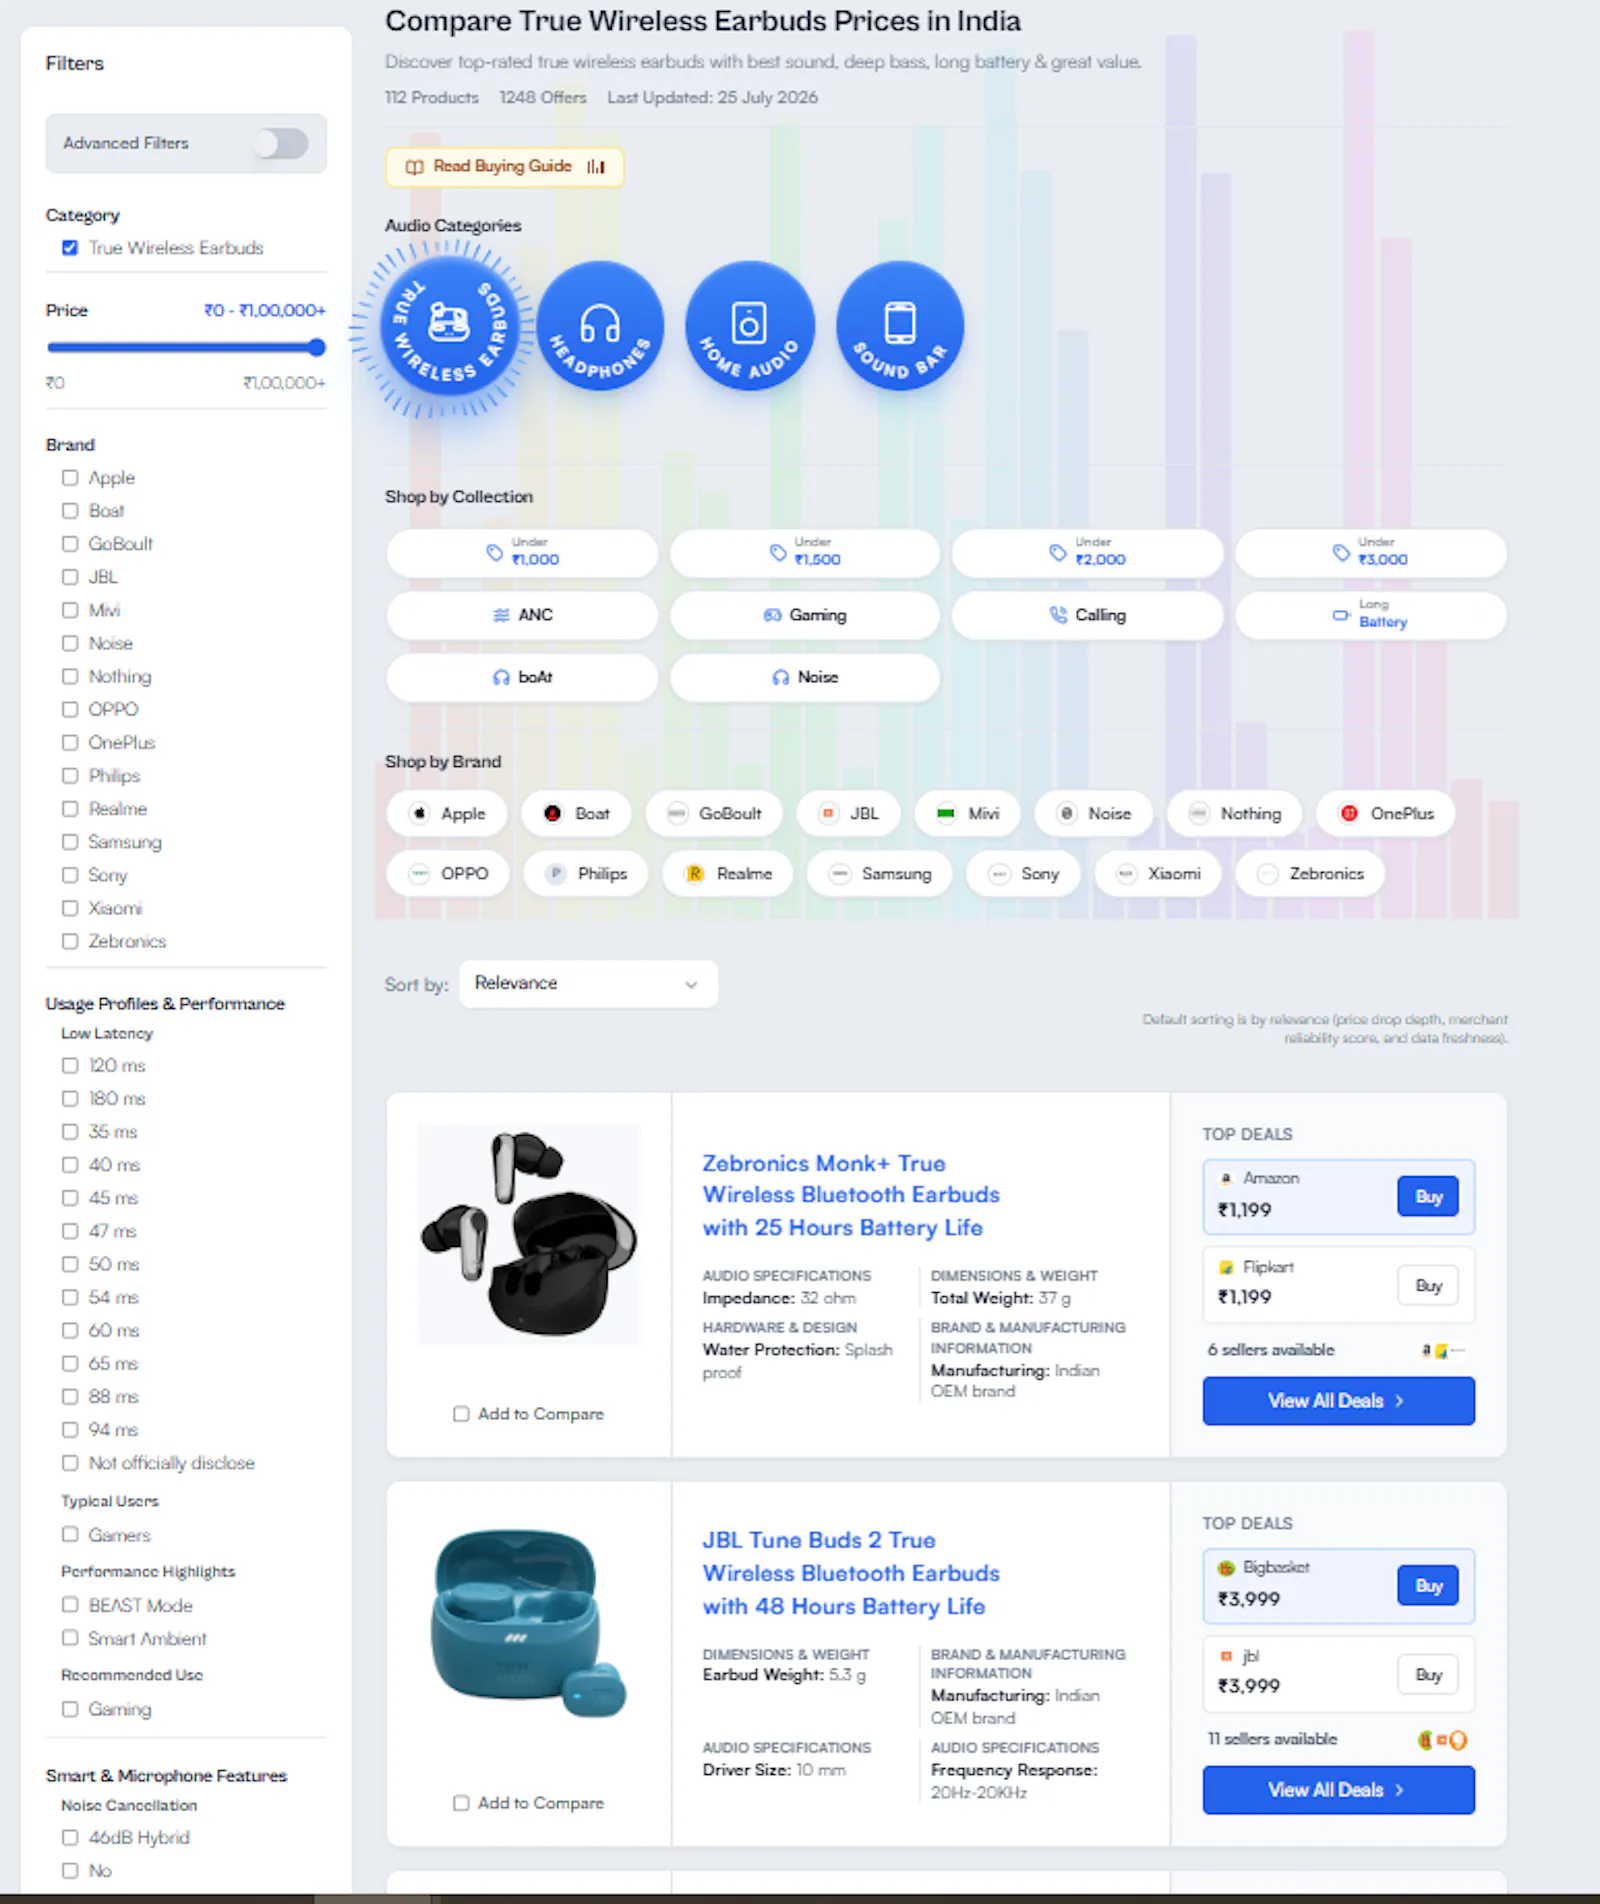Open the Gaming collection
Screen dimensions: 1600x1904
pyautogui.click(x=805, y=615)
